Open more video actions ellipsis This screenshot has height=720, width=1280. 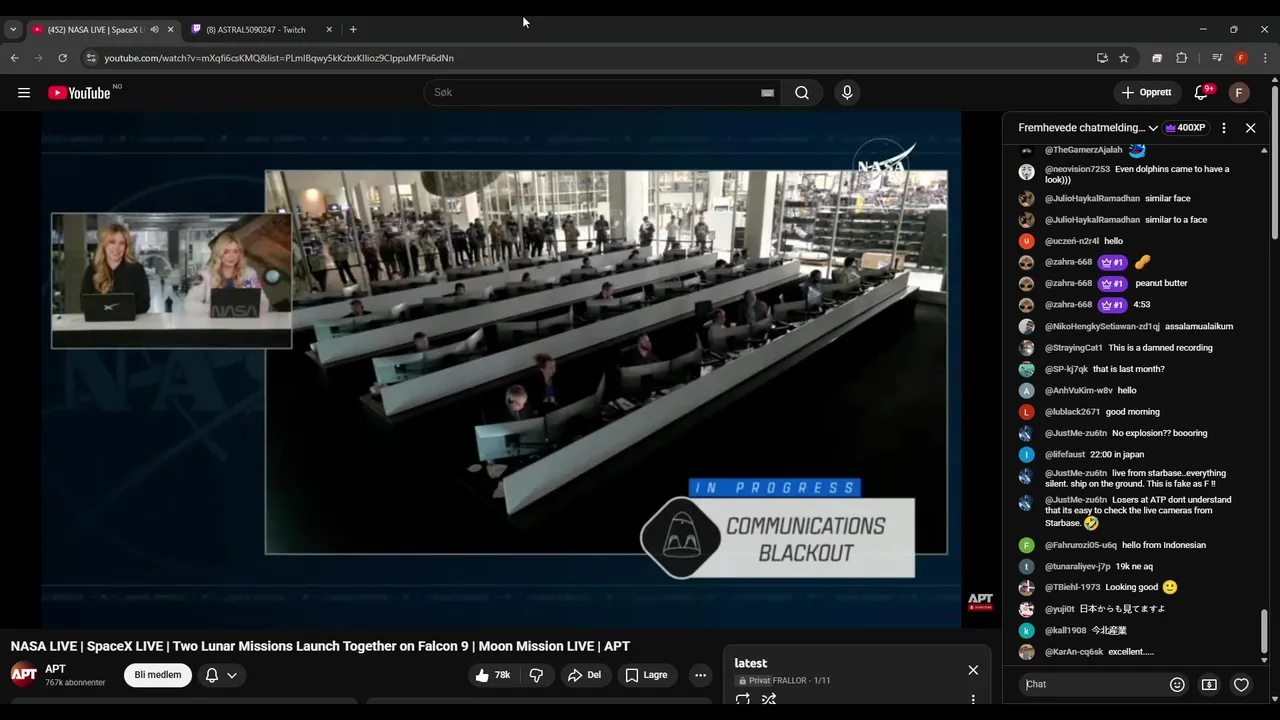(x=700, y=675)
